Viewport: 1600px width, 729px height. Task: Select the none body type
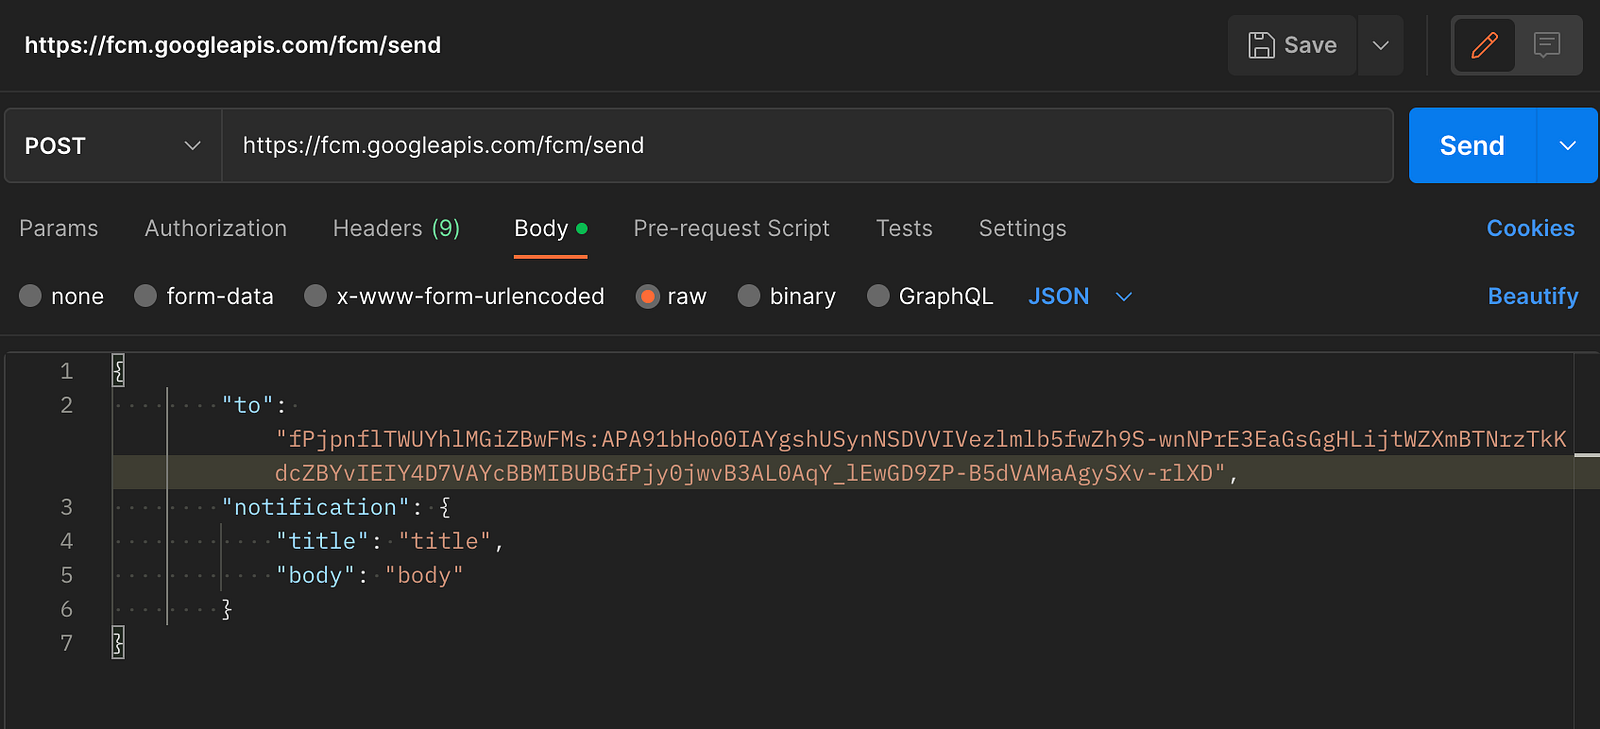pos(62,296)
